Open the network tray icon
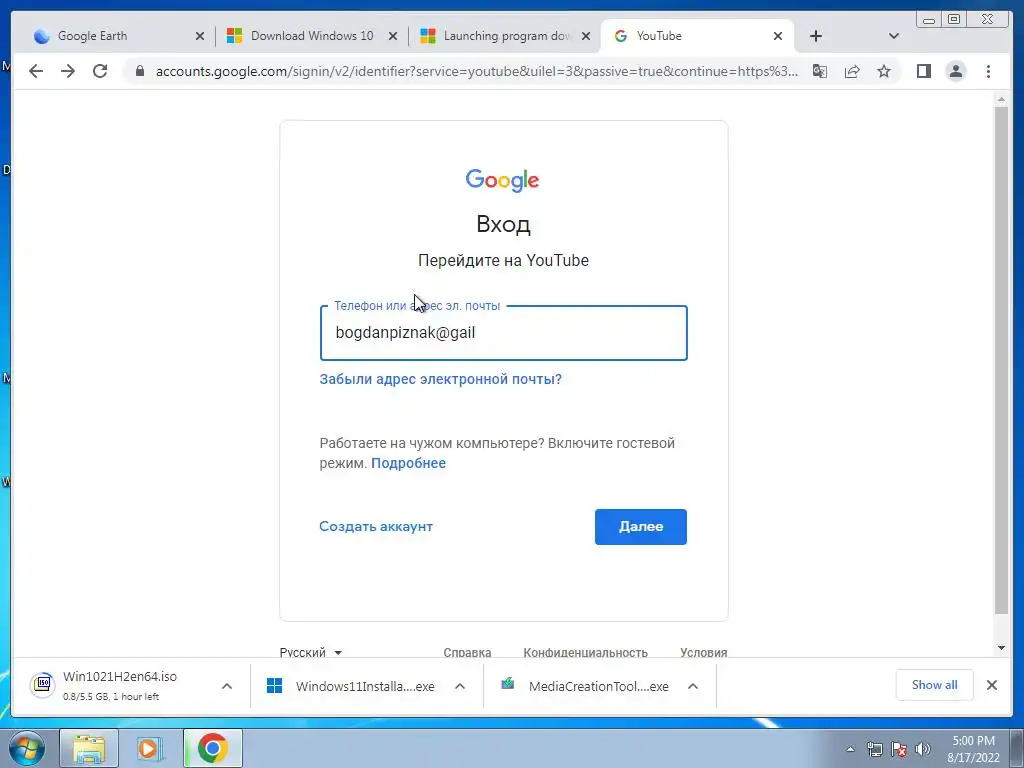This screenshot has height=768, width=1024. click(x=875, y=749)
